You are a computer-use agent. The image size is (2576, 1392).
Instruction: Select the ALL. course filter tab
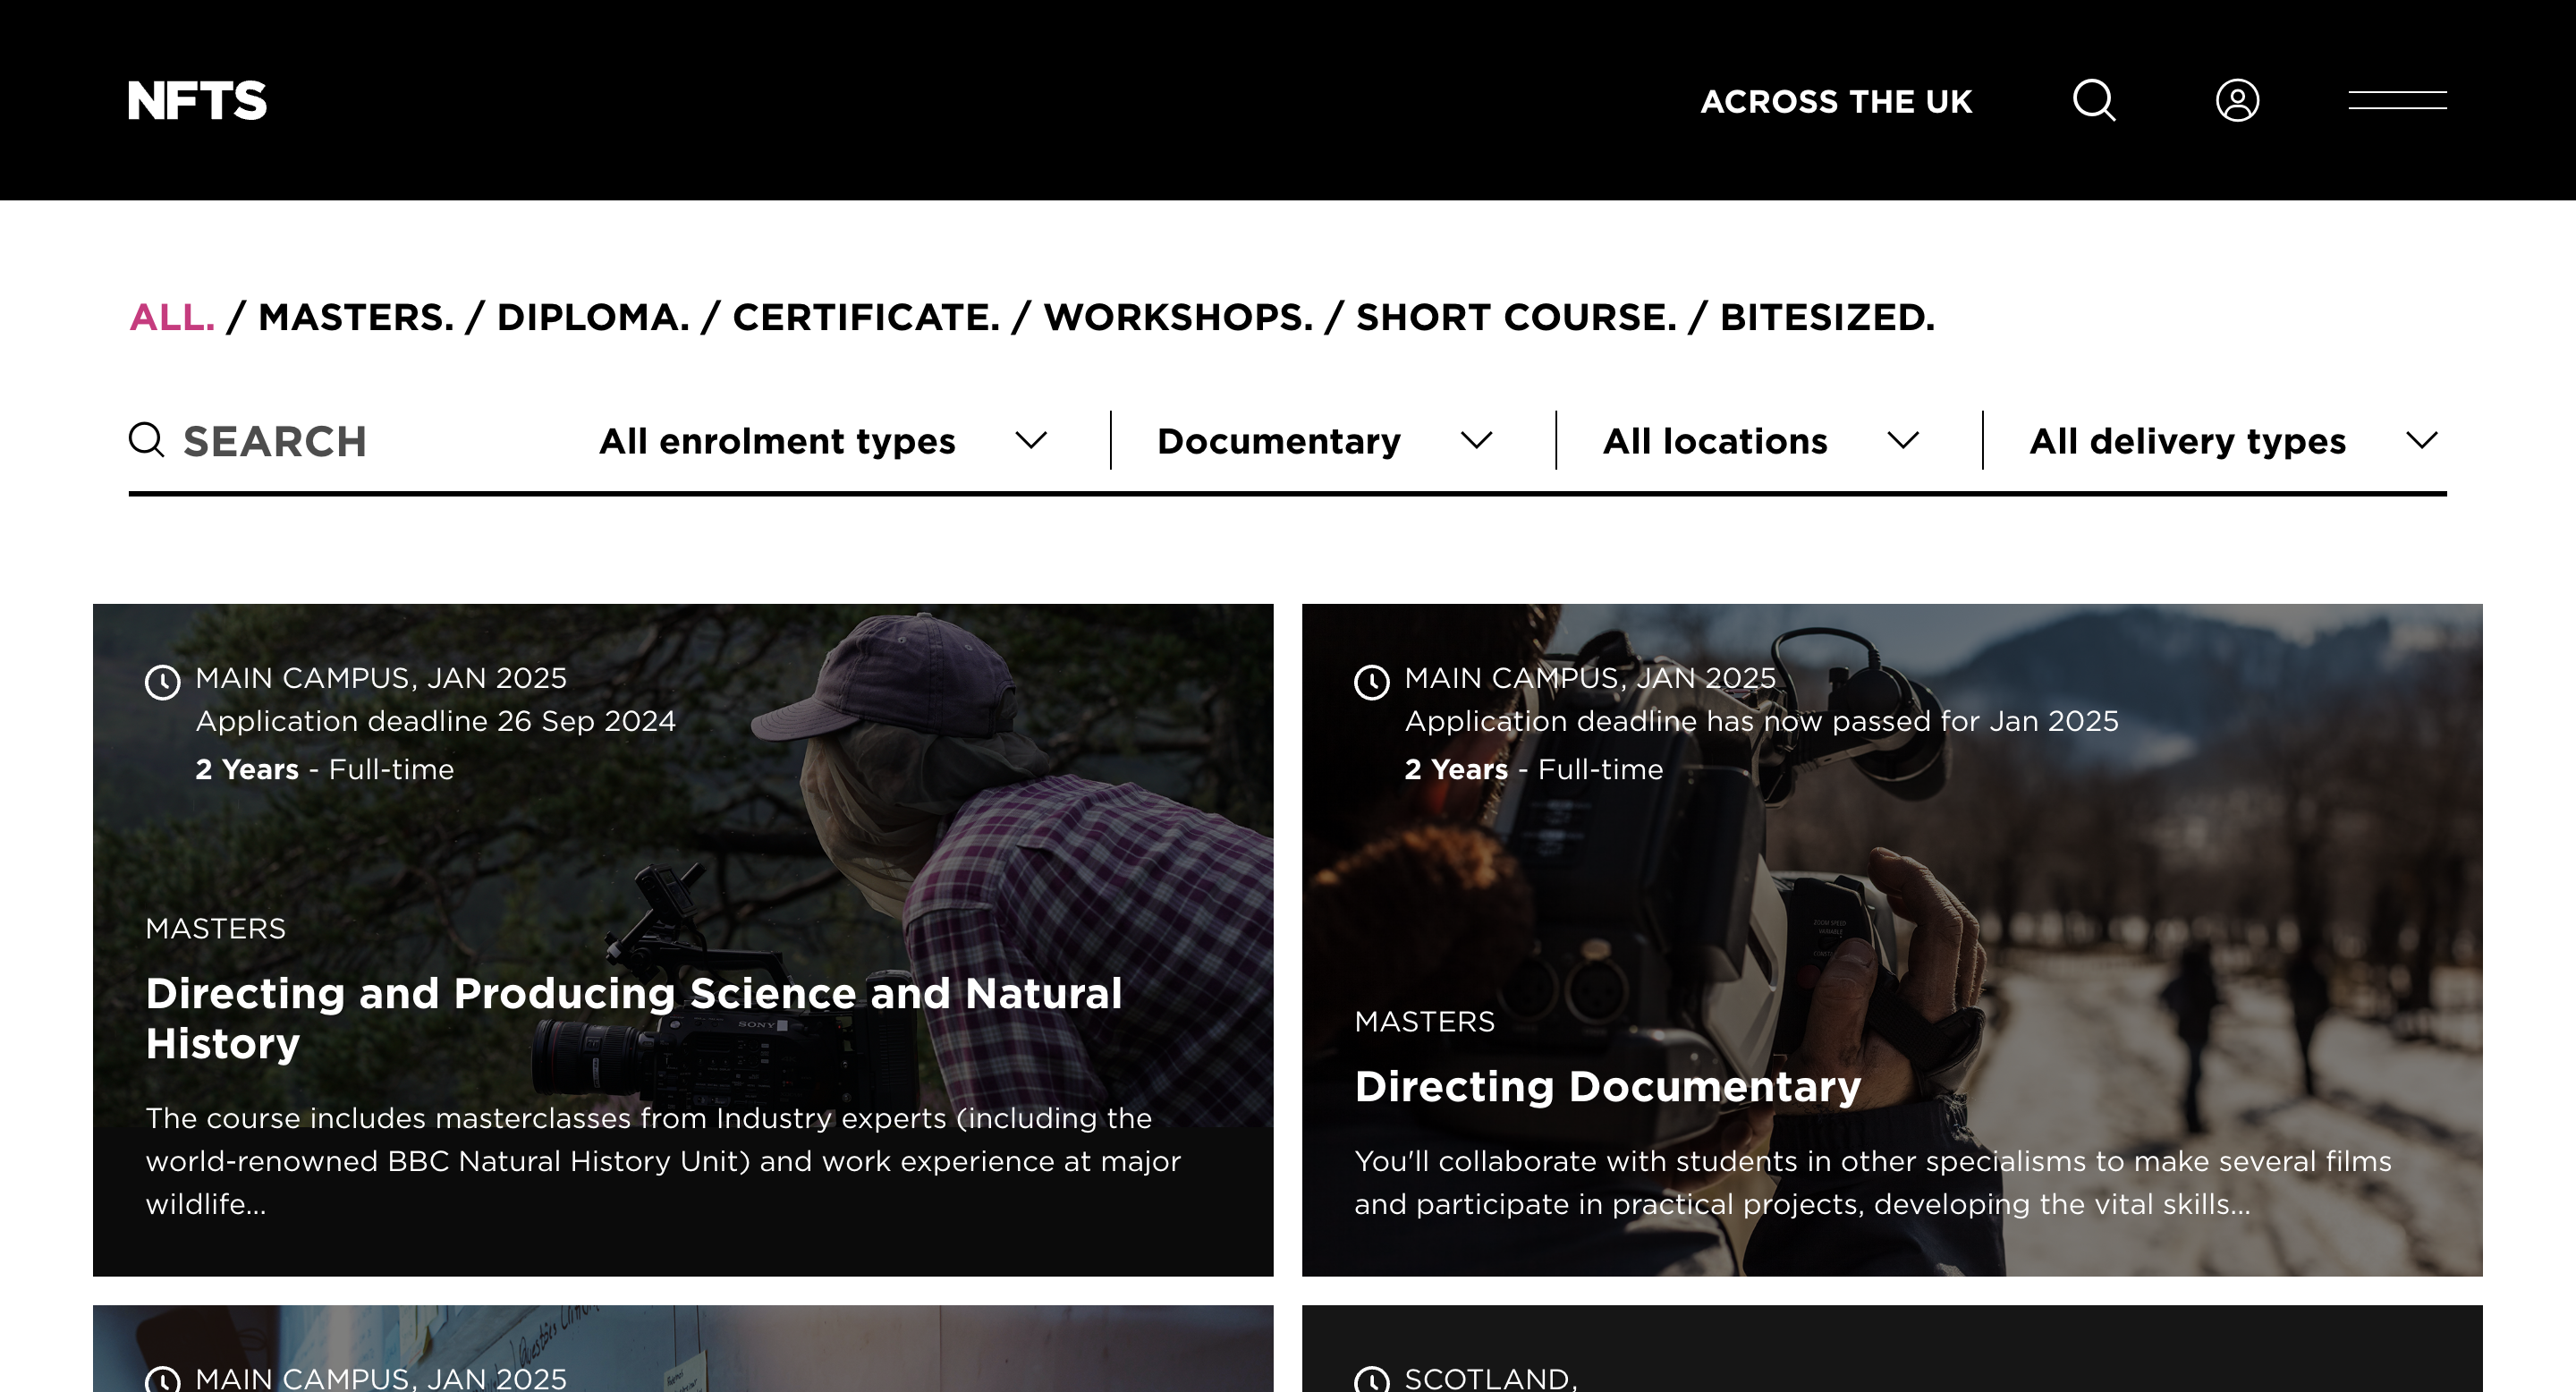(172, 317)
